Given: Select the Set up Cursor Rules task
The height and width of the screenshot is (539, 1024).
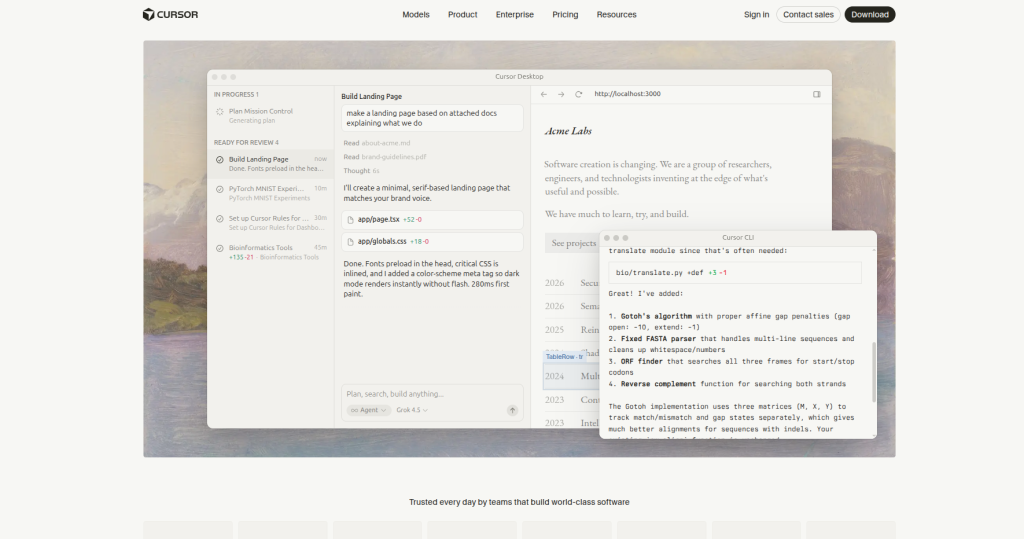Looking at the screenshot, I should click(x=270, y=223).
